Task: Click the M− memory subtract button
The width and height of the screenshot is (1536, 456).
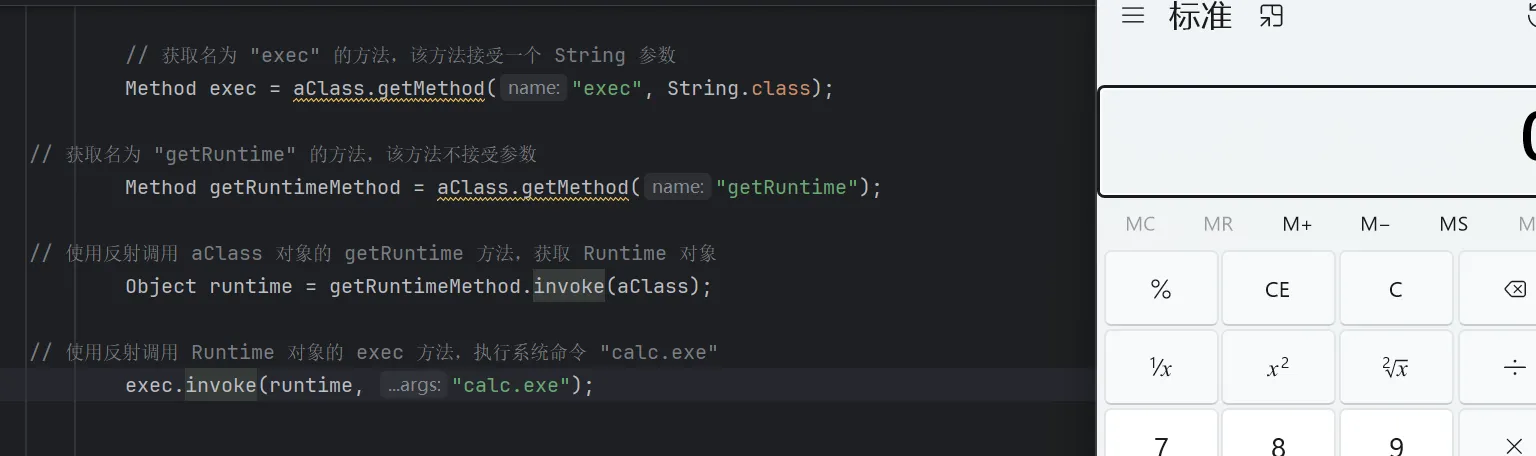Action: 1375,224
